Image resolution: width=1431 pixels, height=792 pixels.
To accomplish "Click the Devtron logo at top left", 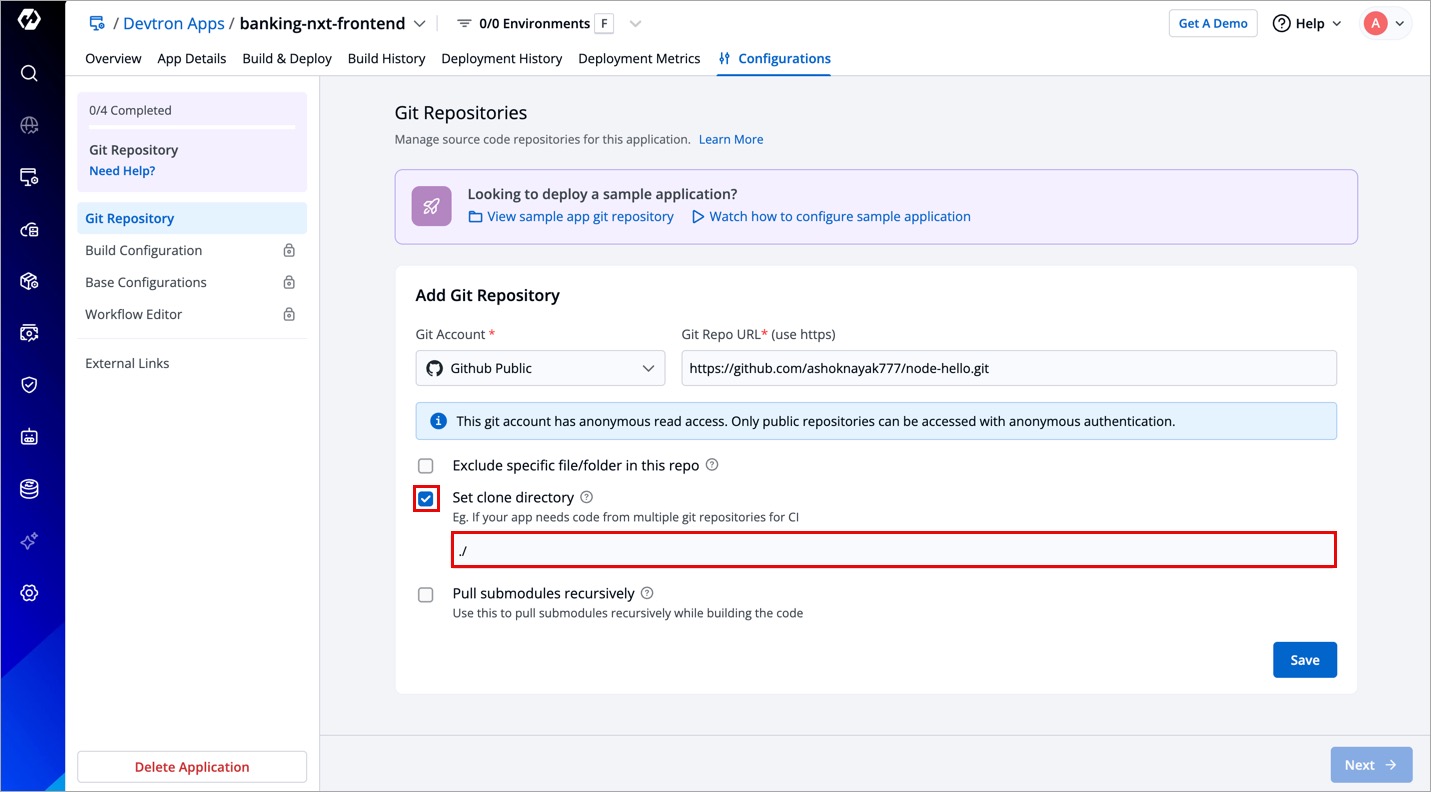I will pyautogui.click(x=29, y=19).
